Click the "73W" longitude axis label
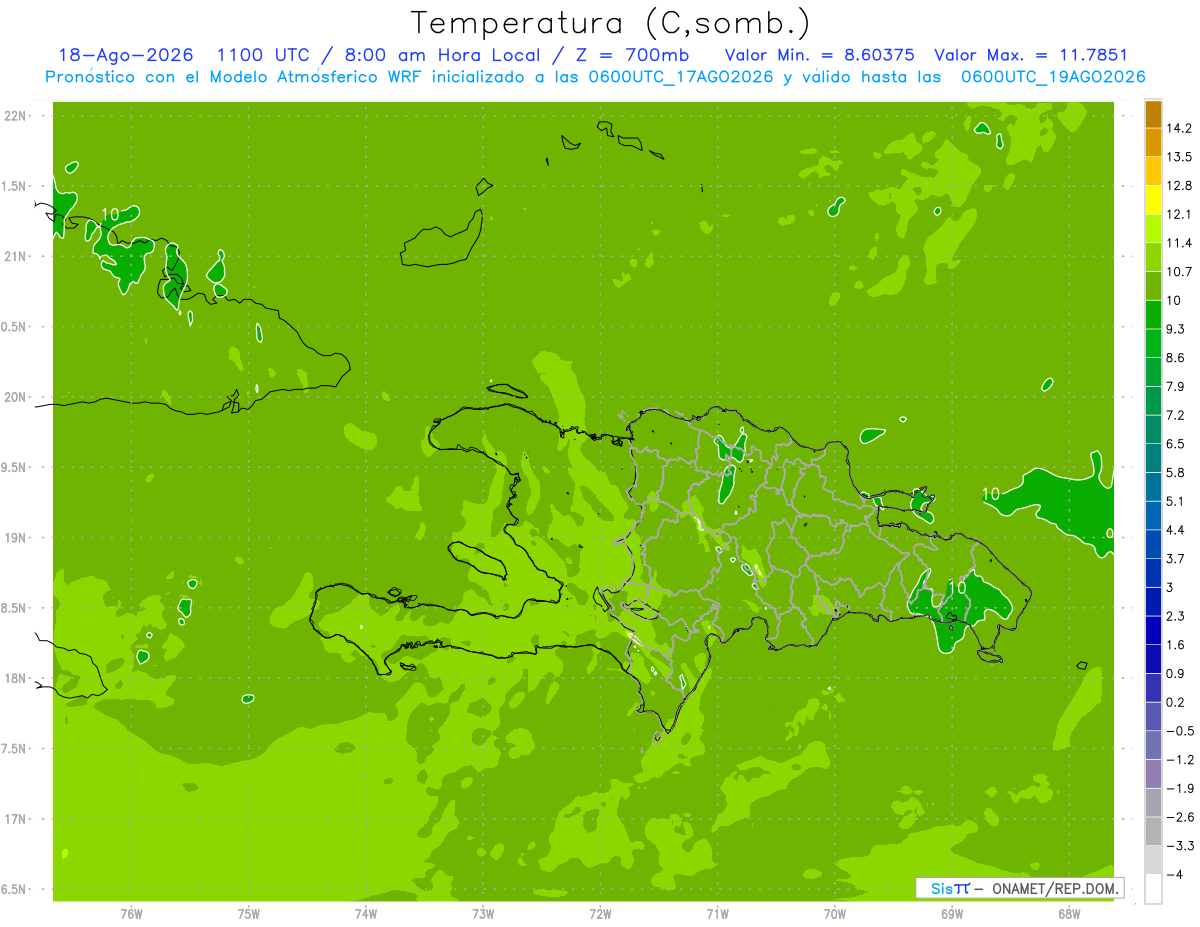This screenshot has width=1200, height=927. 483,913
